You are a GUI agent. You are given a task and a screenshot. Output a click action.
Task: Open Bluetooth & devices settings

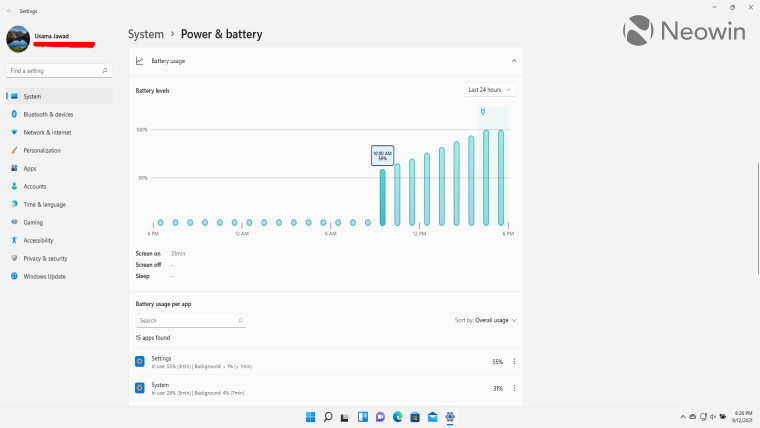click(59, 114)
